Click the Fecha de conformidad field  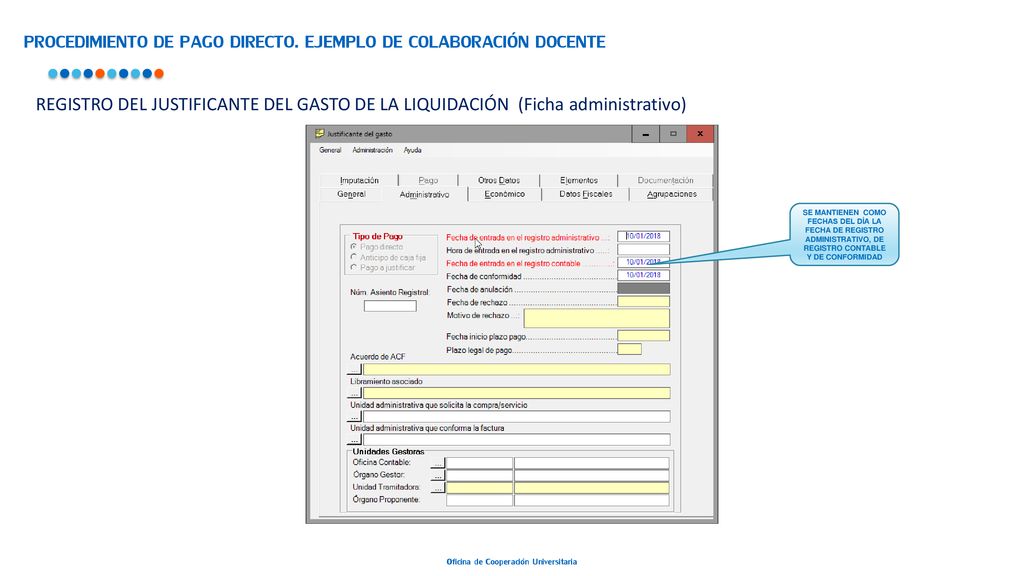click(643, 276)
